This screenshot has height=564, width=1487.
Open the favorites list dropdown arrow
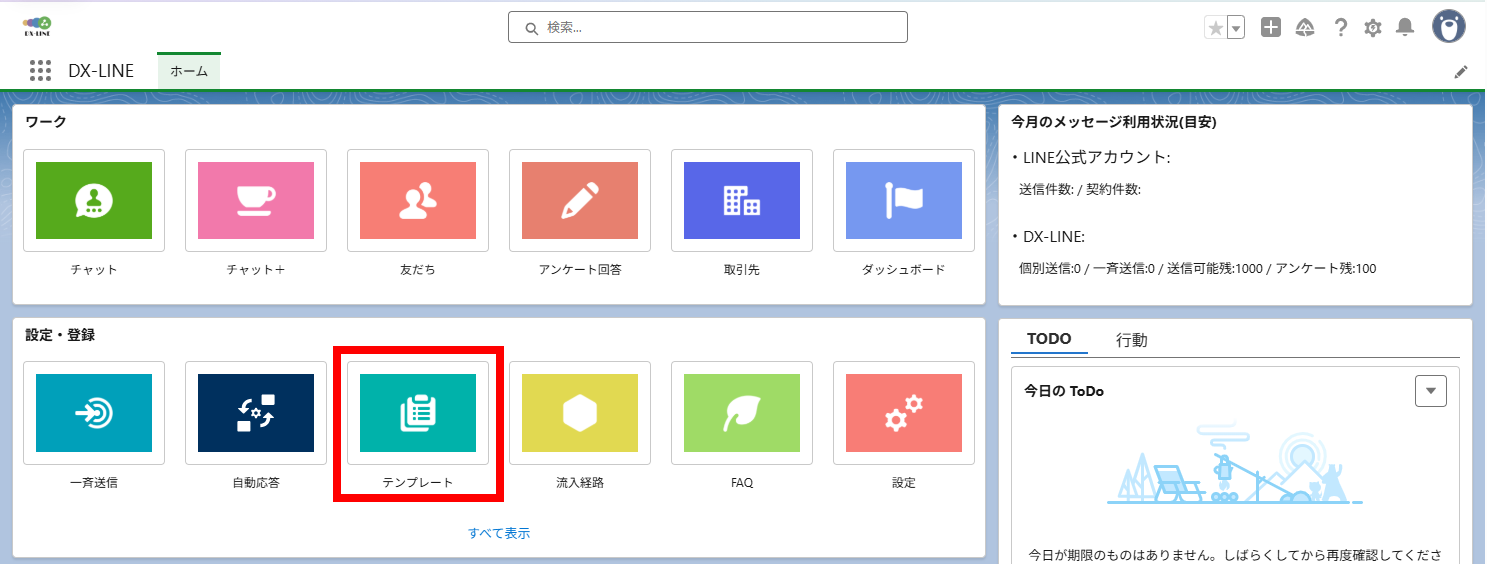tap(1236, 28)
